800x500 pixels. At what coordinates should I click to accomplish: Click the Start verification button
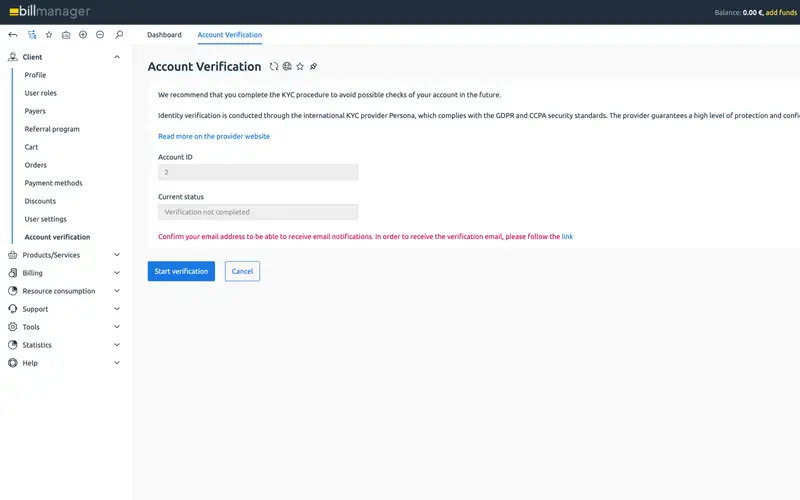pyautogui.click(x=181, y=271)
